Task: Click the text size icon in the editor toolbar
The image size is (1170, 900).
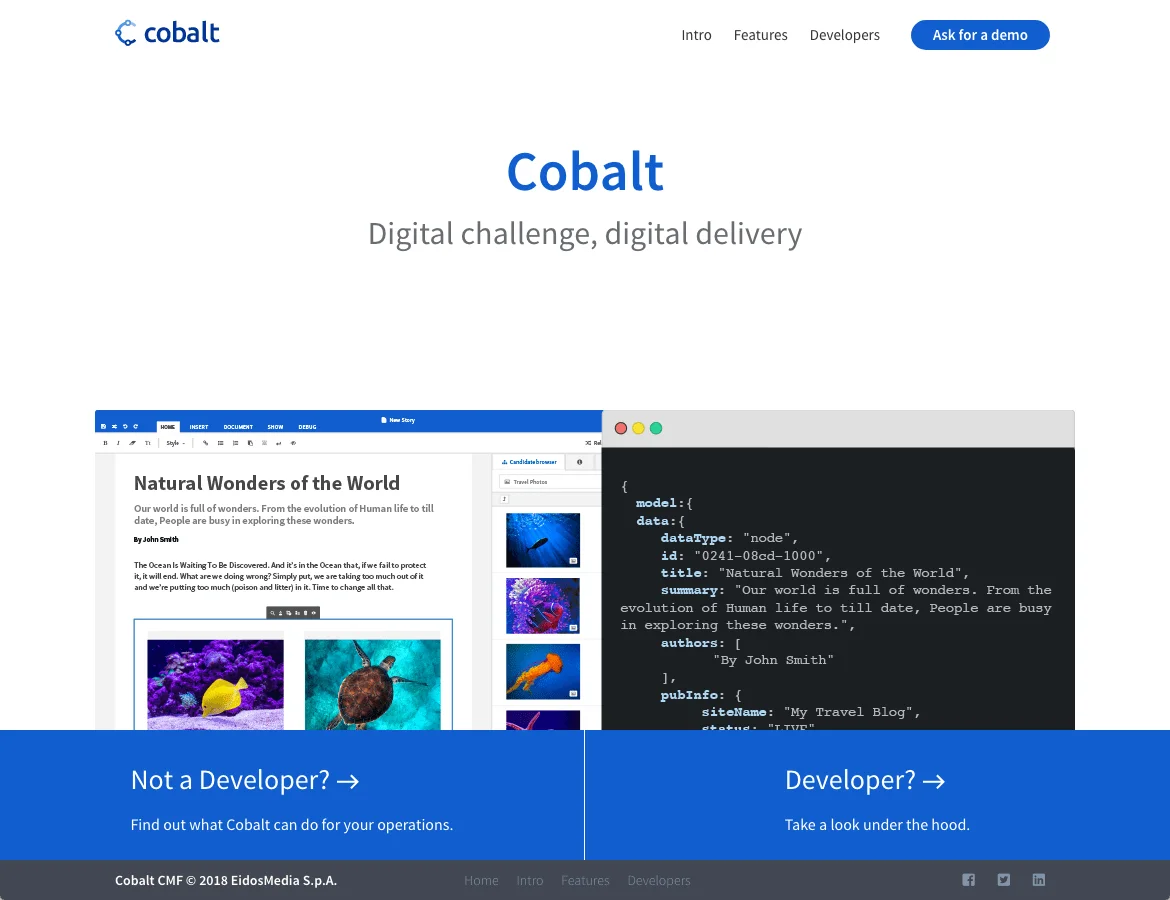Action: tap(148, 443)
